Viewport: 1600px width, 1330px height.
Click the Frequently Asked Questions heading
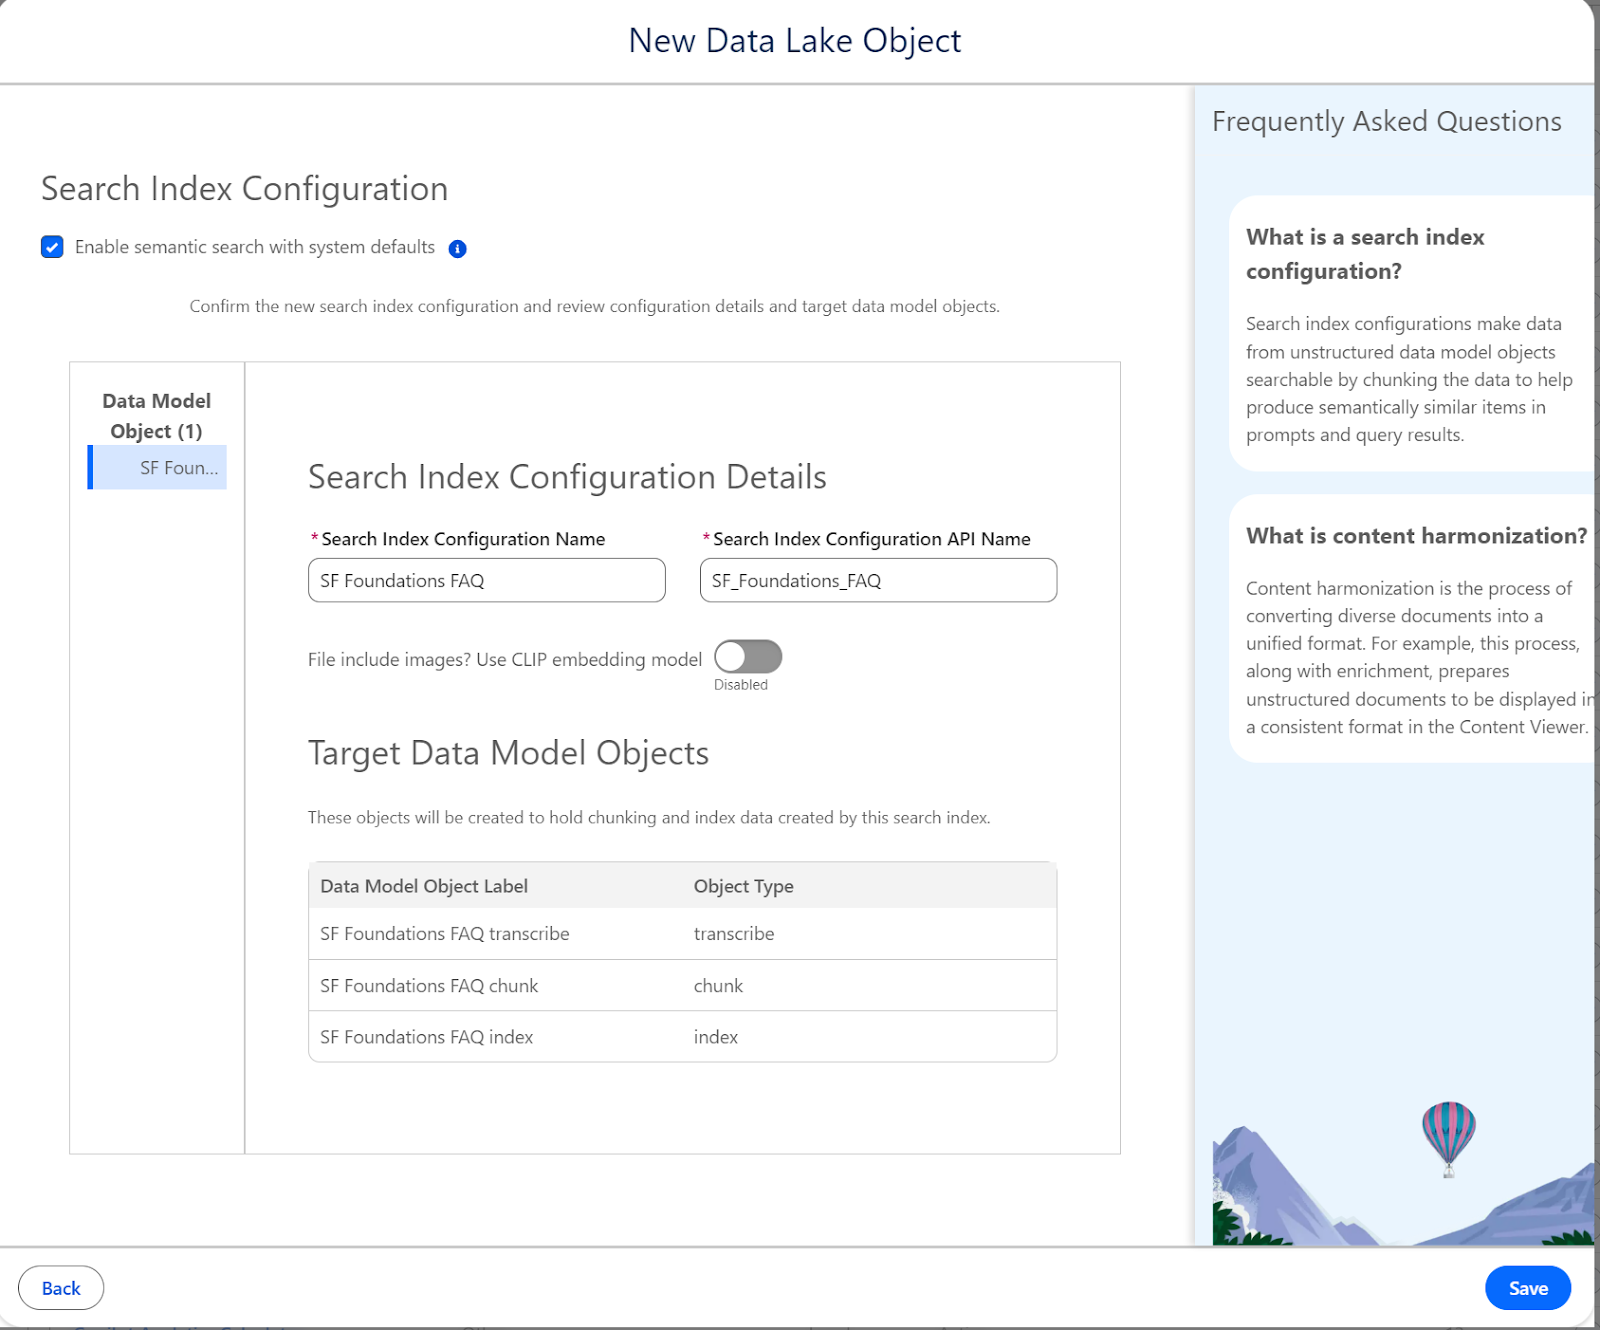[x=1386, y=122]
